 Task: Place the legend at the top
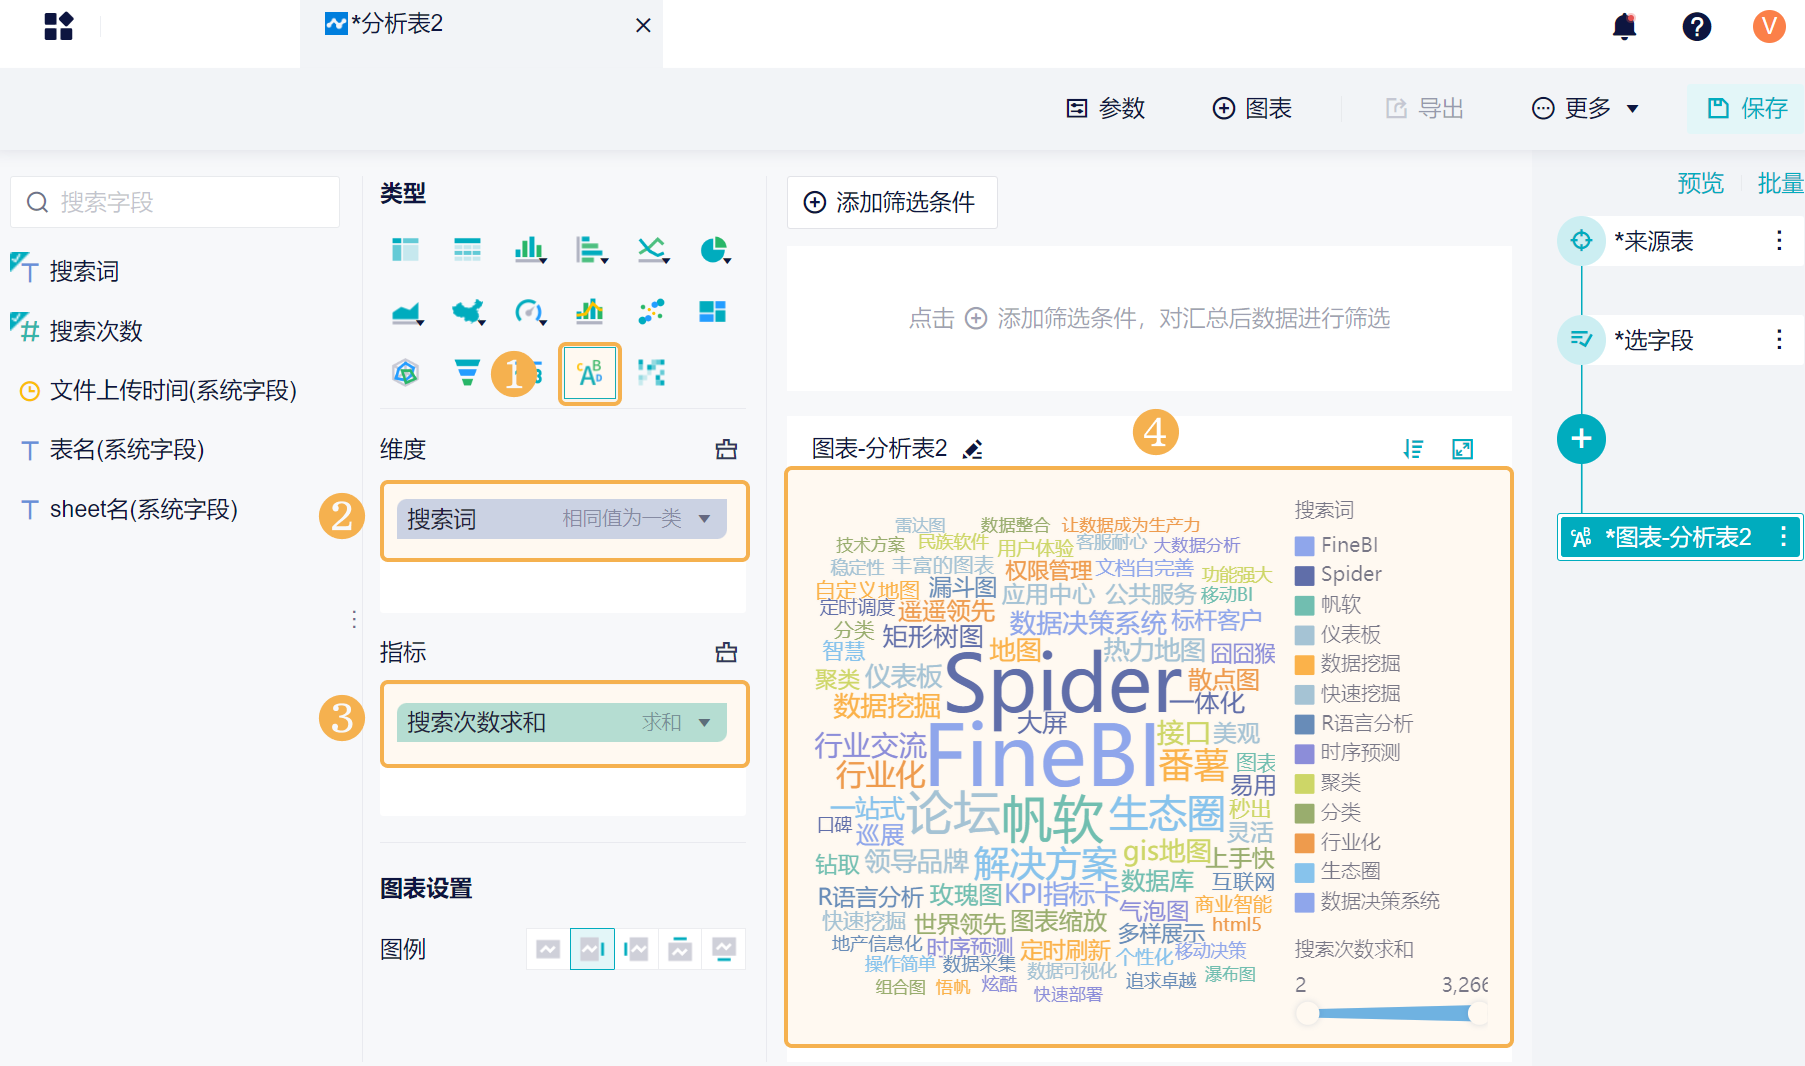click(680, 949)
